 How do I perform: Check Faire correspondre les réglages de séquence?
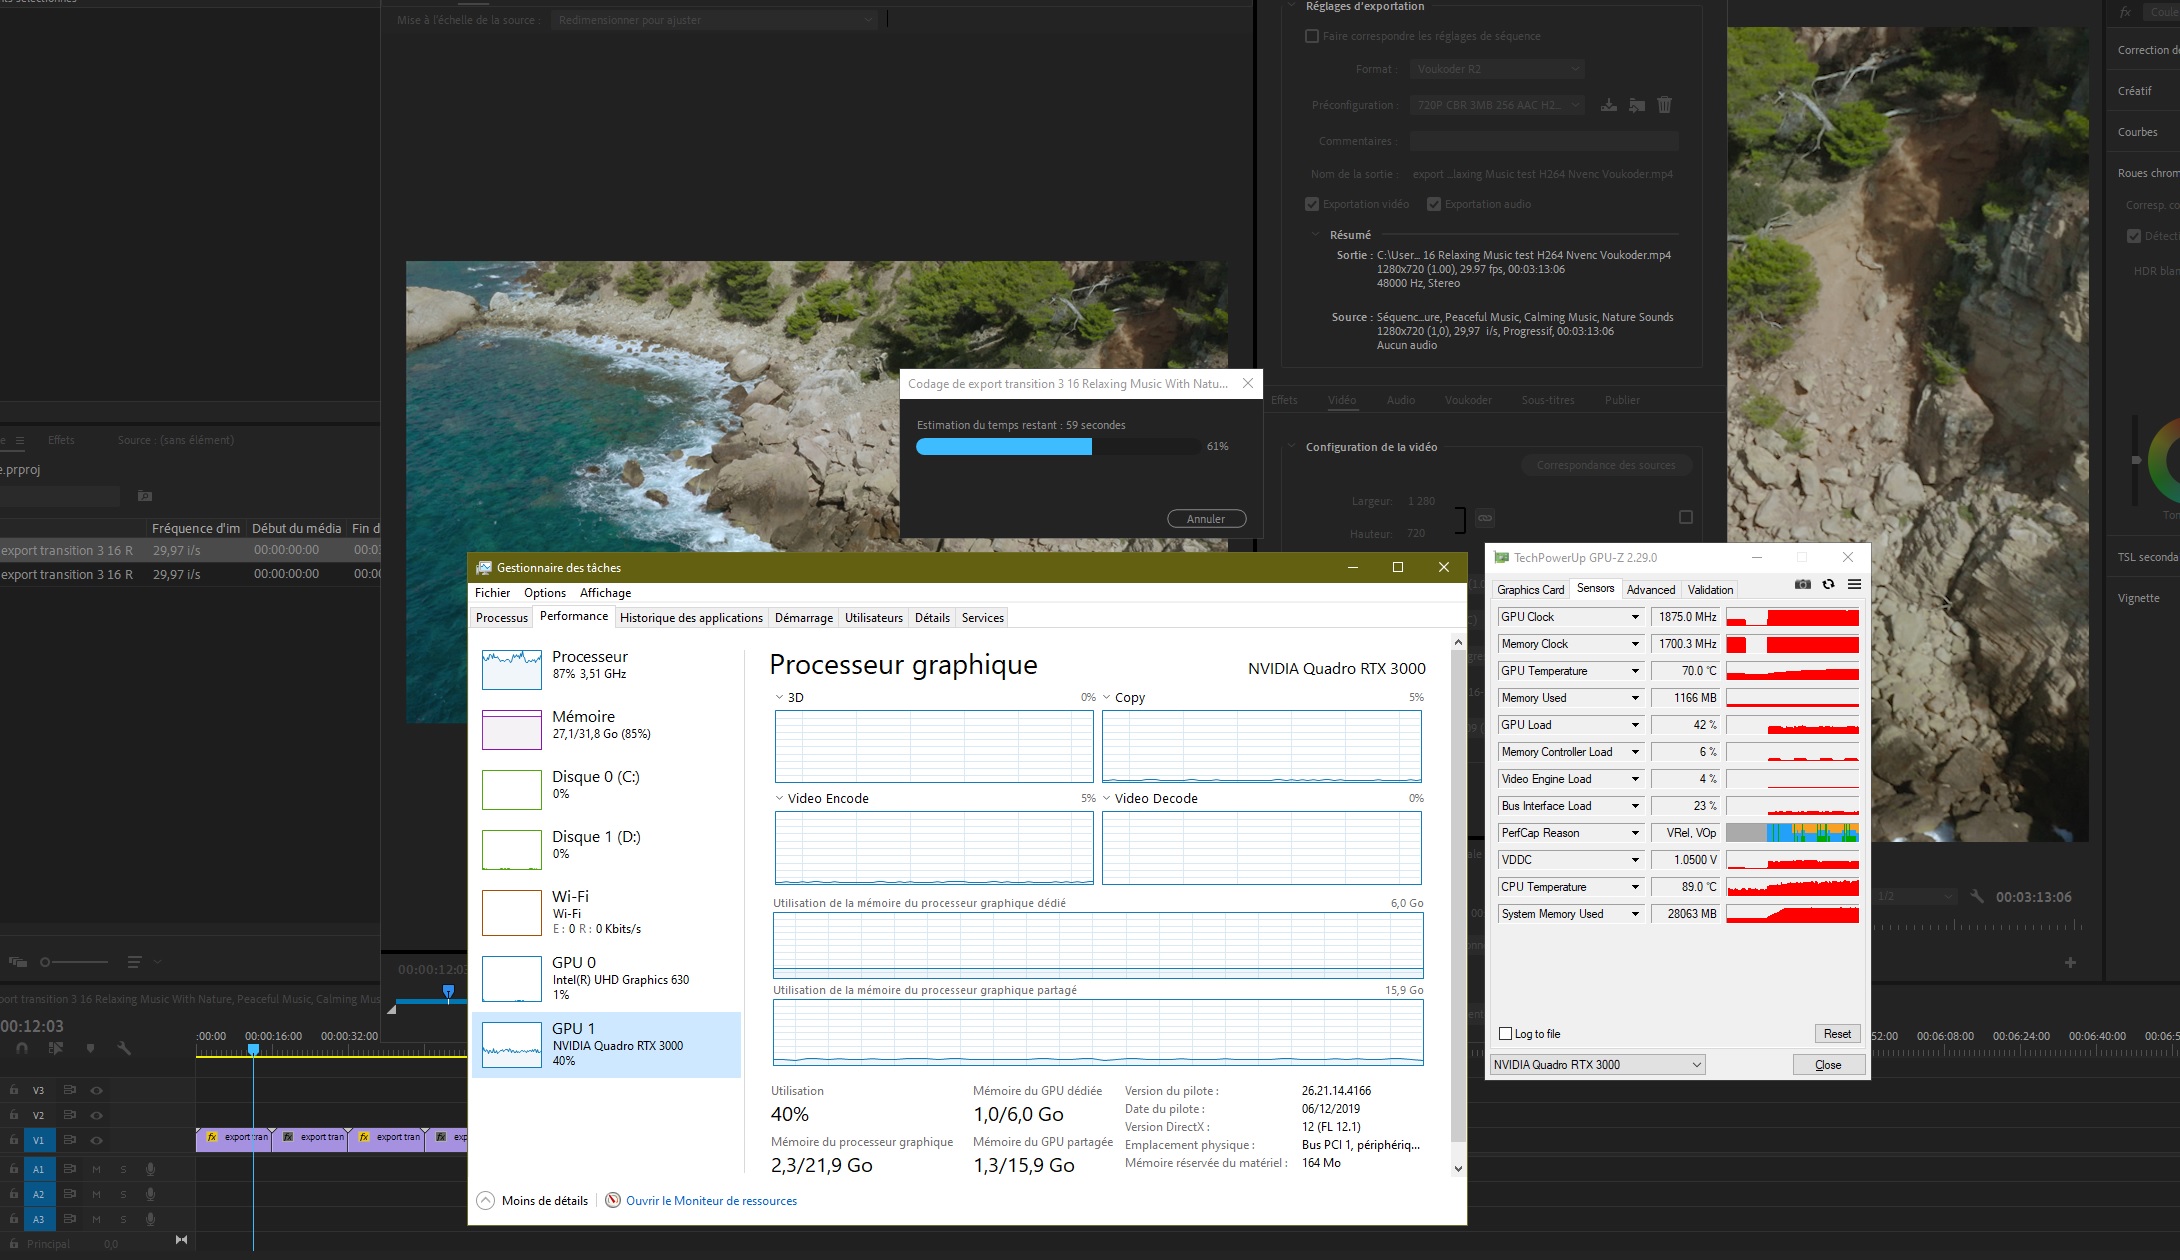(x=1312, y=36)
